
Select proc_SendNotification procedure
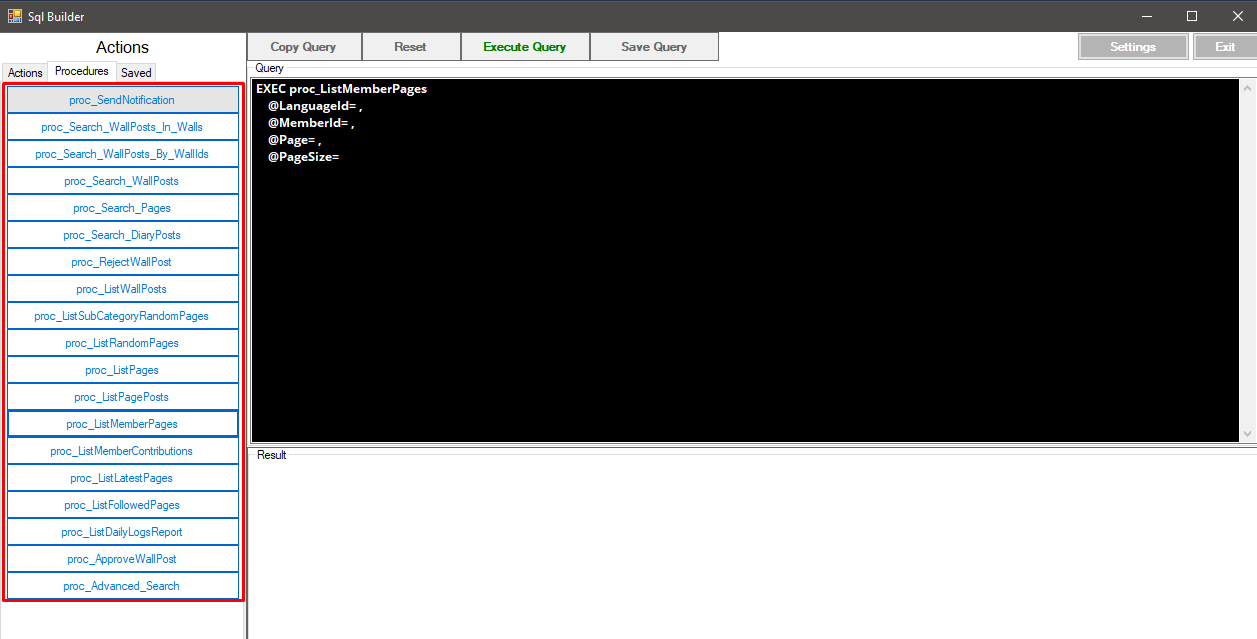click(122, 100)
